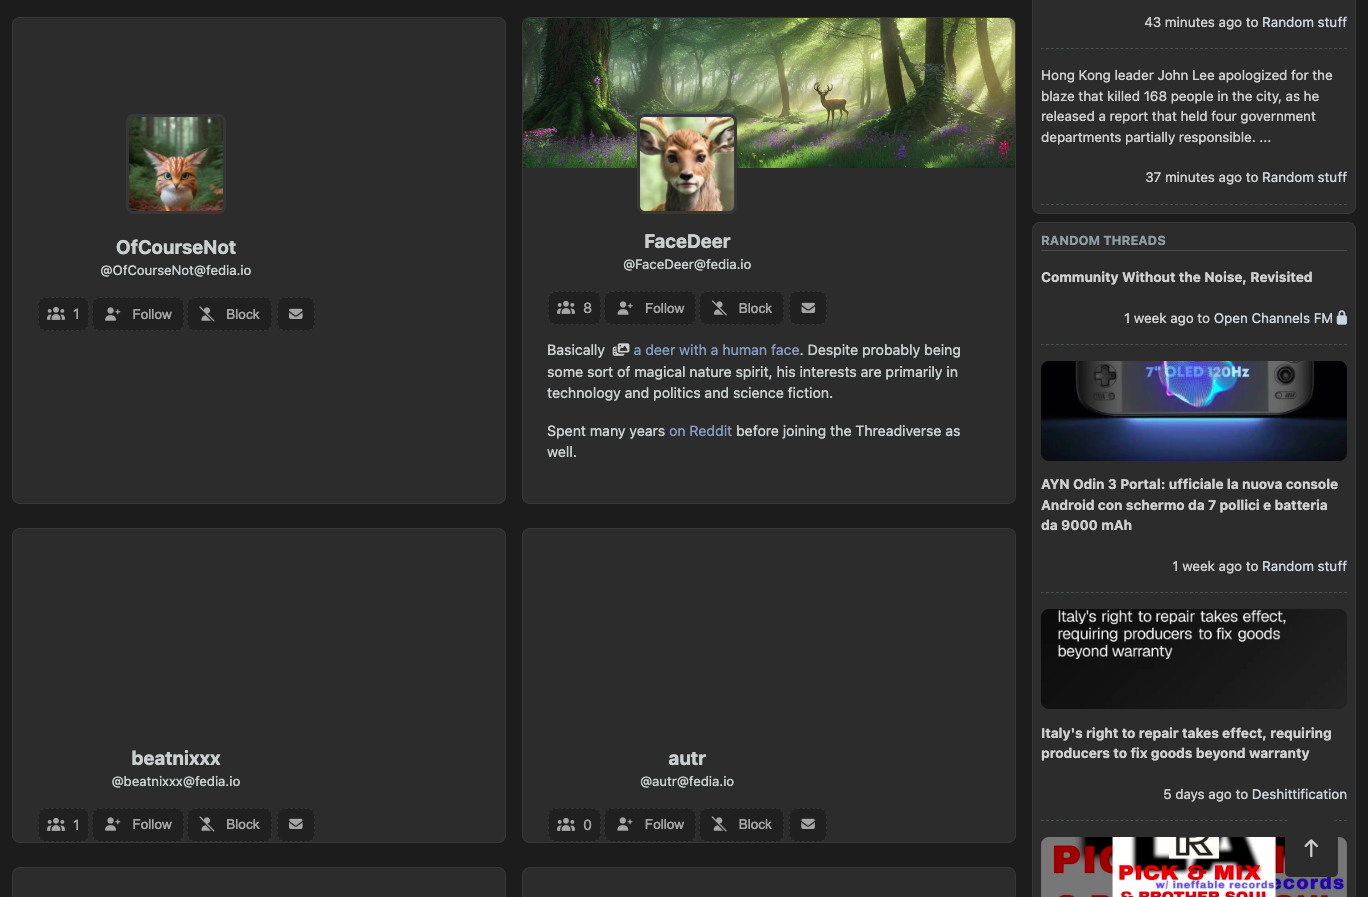The height and width of the screenshot is (897, 1368).
Task: View the Pick & Mix records thumbnail
Action: [x=1194, y=867]
